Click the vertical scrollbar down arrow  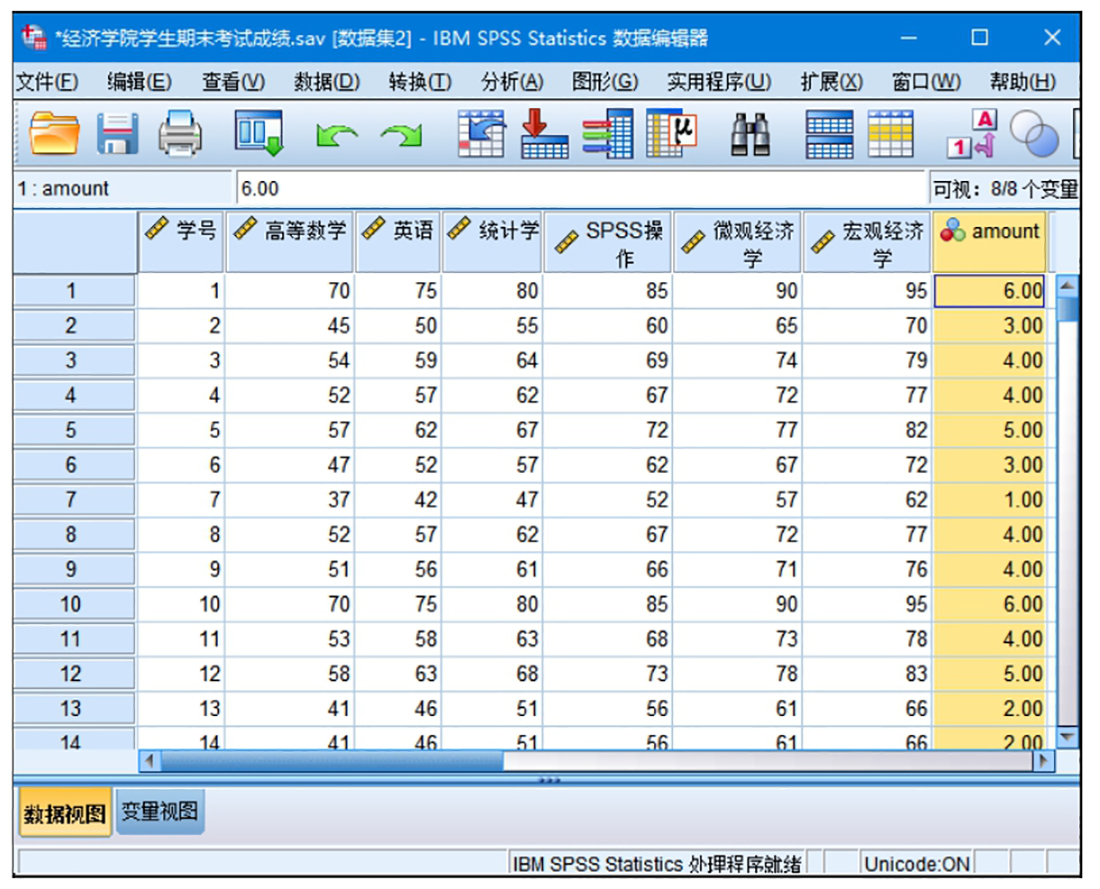(x=1067, y=736)
